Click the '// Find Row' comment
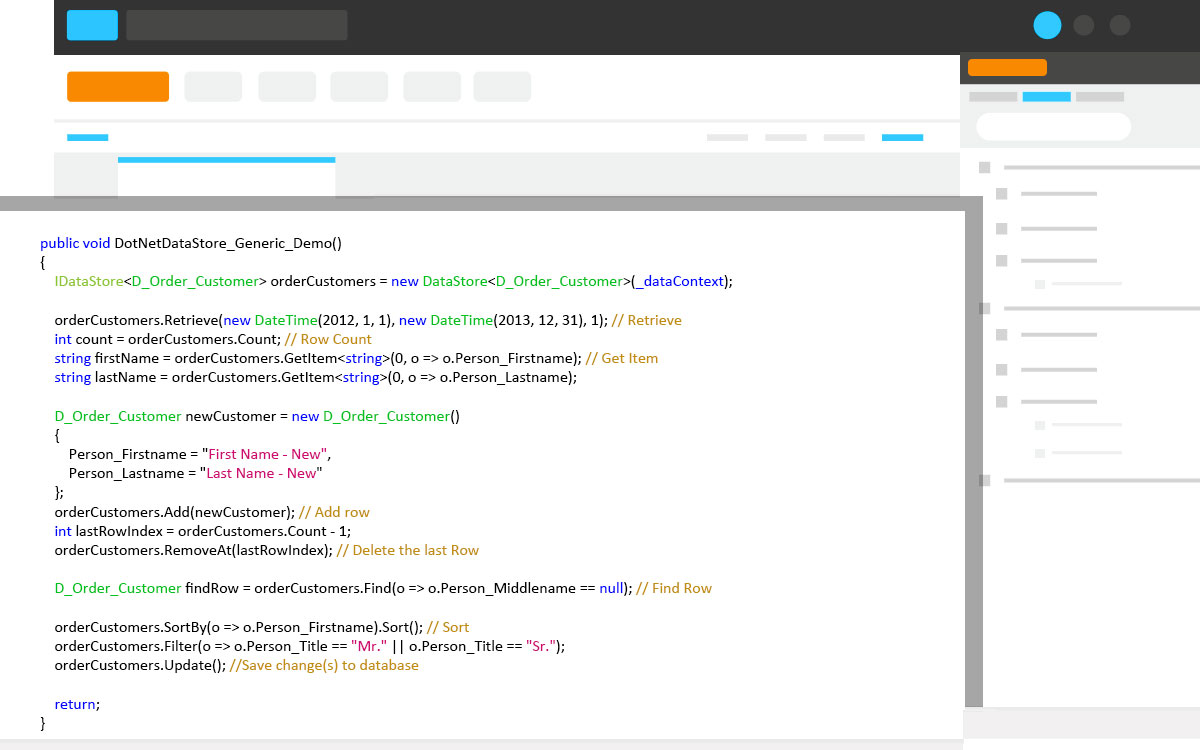 click(674, 588)
